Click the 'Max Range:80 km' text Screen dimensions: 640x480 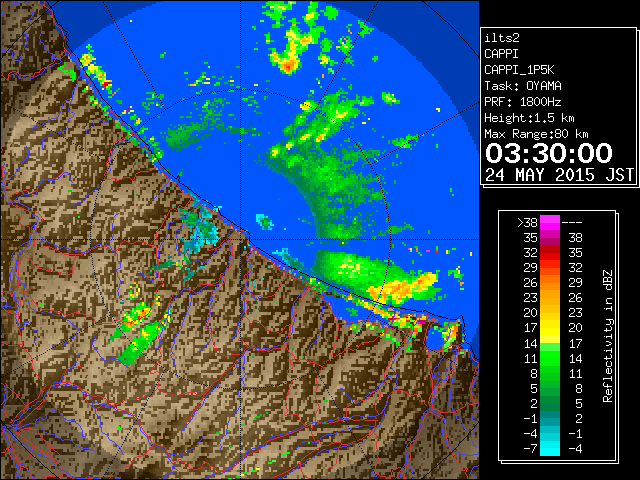pyautogui.click(x=536, y=134)
